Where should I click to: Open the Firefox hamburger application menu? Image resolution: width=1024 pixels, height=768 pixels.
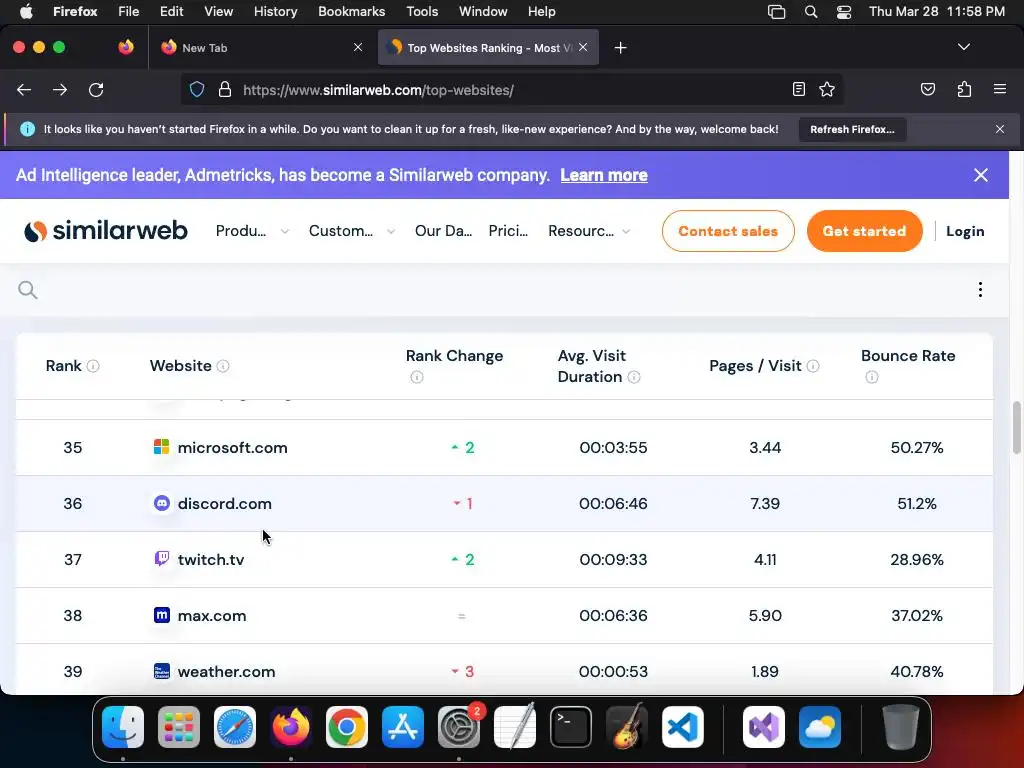point(999,89)
